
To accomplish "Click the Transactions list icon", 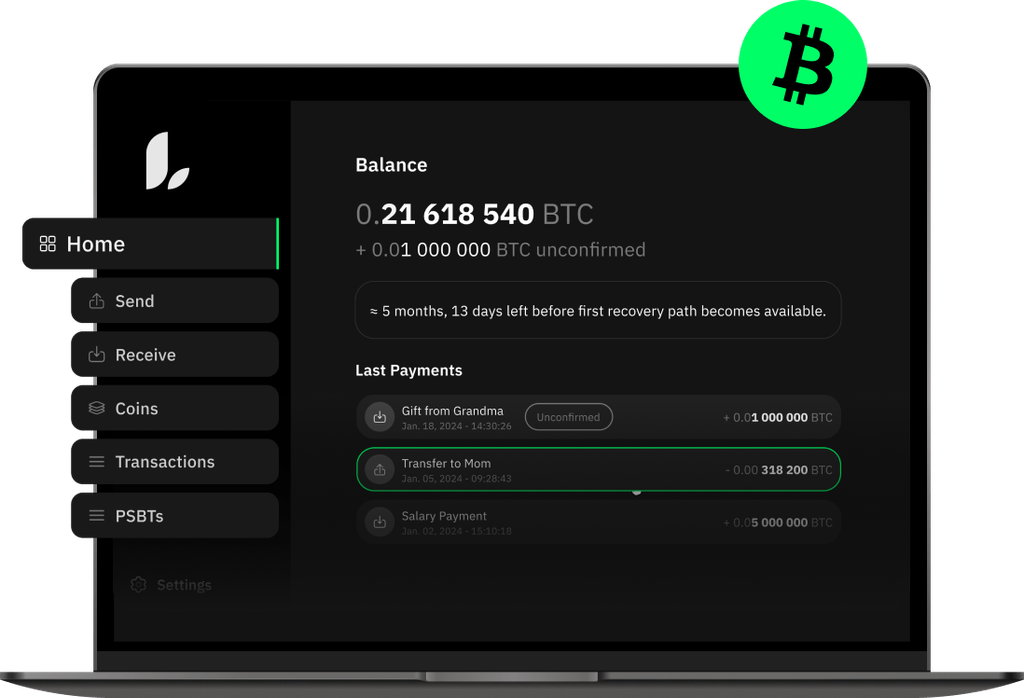I will (97, 462).
